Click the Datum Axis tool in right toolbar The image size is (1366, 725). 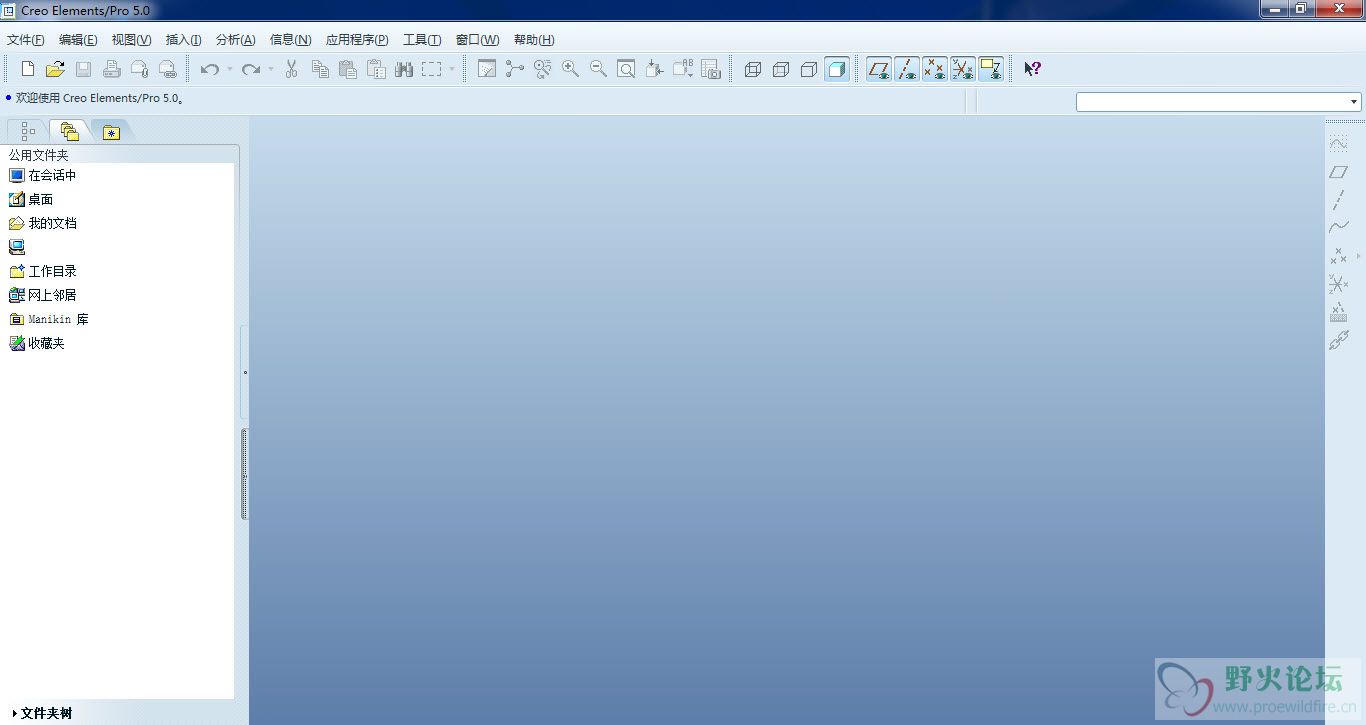1338,200
